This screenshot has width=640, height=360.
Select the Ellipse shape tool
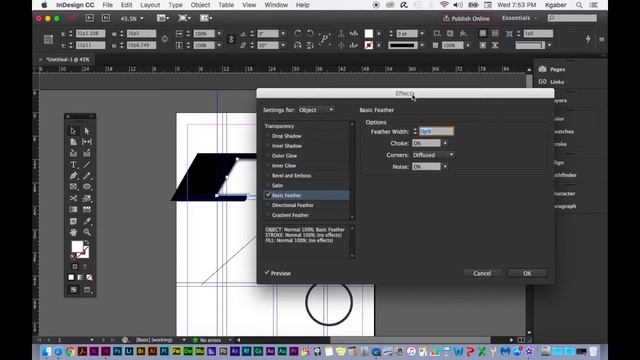click(x=87, y=187)
